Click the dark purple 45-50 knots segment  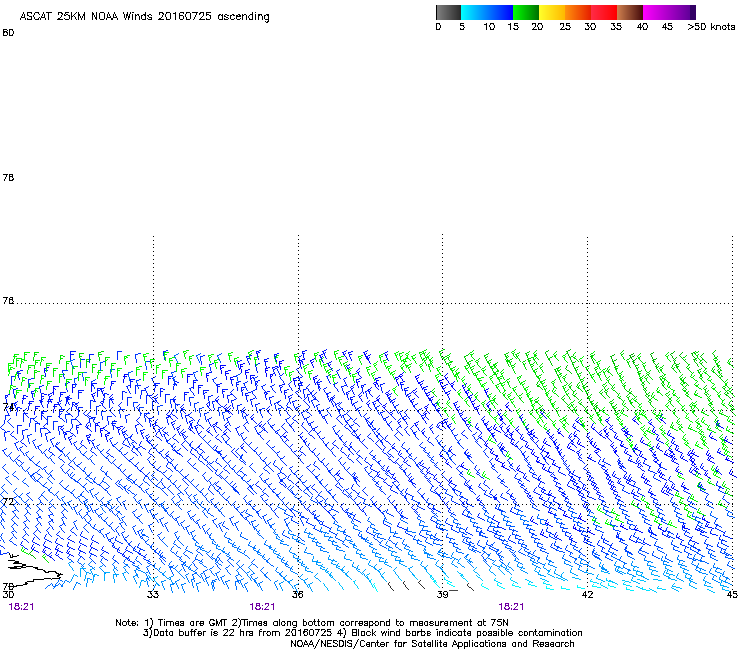tap(682, 12)
